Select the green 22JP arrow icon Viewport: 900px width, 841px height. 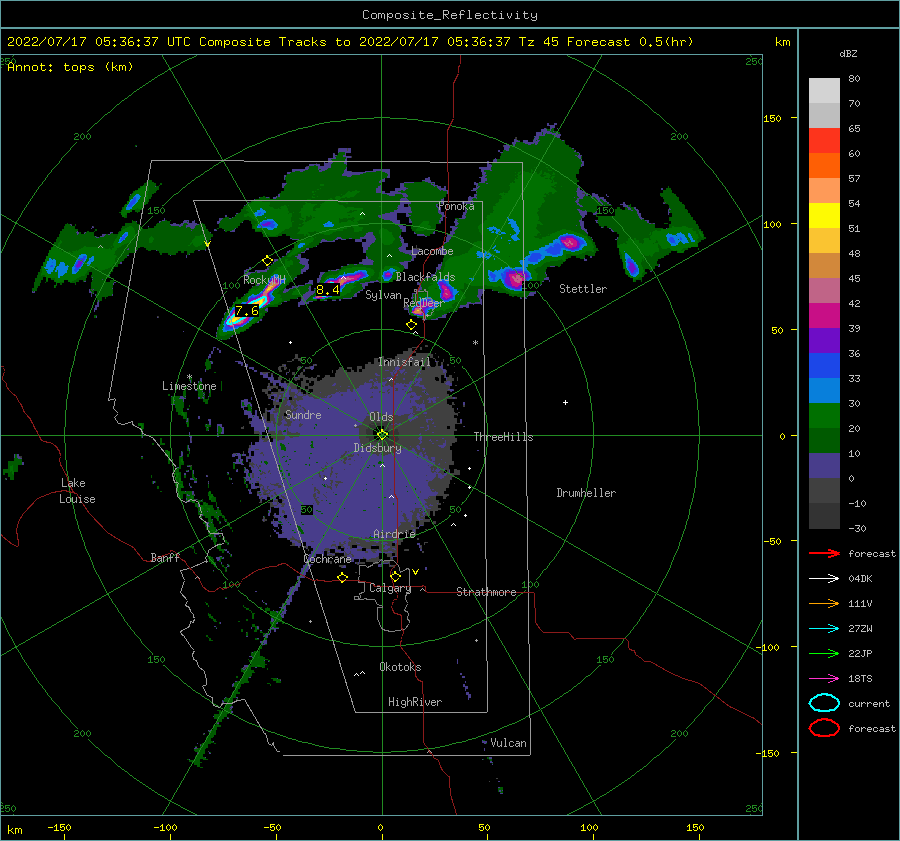824,653
